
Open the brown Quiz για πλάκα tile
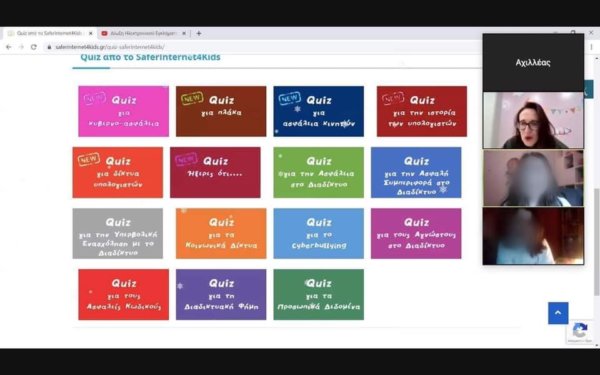coord(221,111)
